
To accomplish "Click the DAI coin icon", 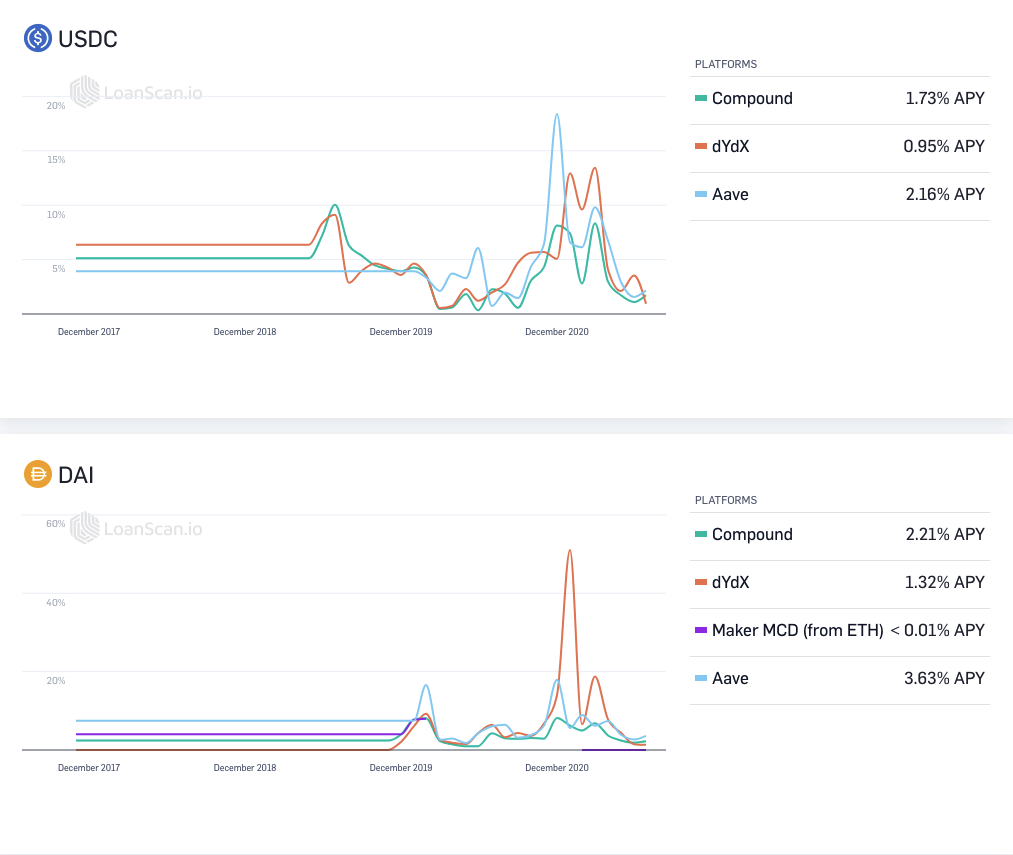I will (x=37, y=474).
